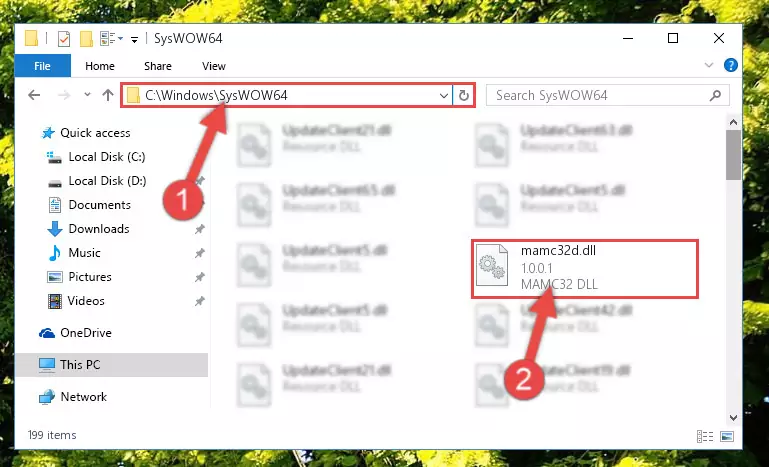This screenshot has width=769, height=467.
Task: Expand the address bar history dropdown
Action: pyautogui.click(x=444, y=95)
